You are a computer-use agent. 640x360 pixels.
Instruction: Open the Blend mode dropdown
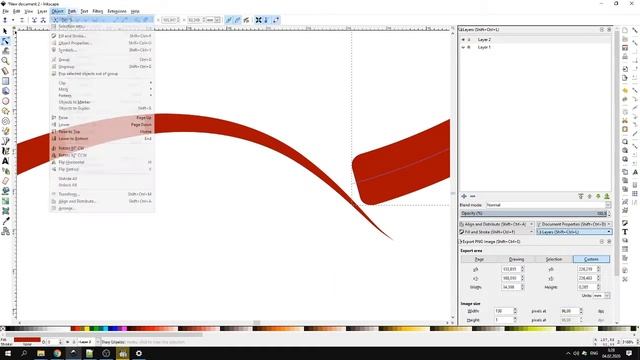pos(549,205)
